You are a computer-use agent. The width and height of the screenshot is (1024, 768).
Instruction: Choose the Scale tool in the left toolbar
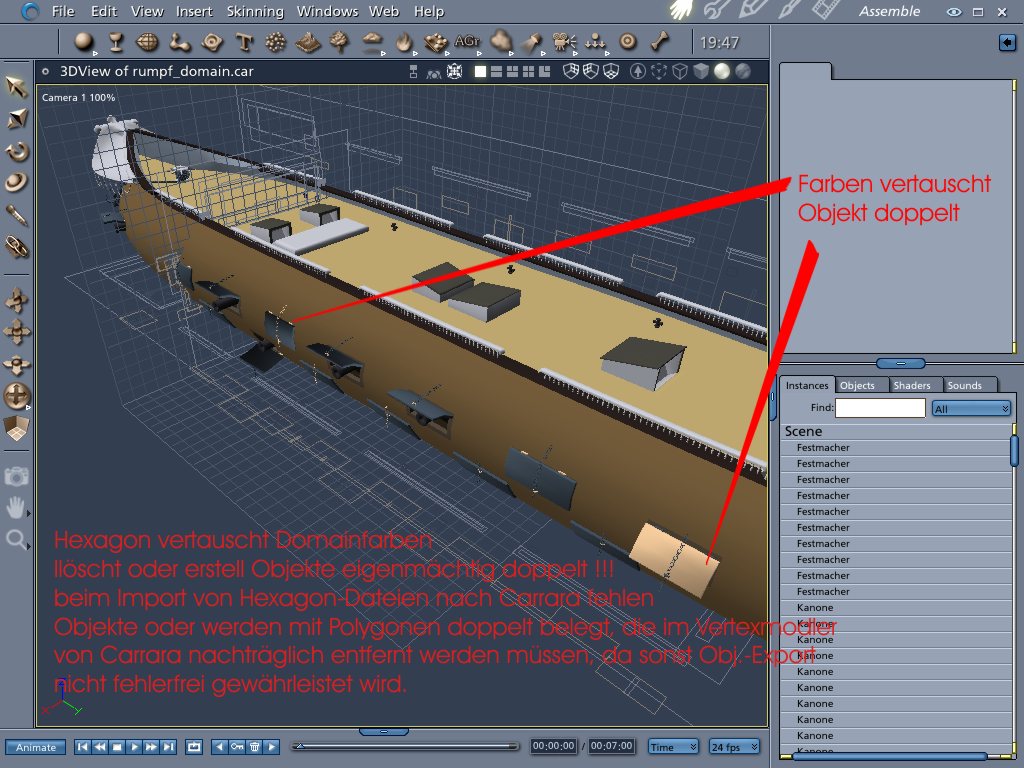click(x=16, y=118)
